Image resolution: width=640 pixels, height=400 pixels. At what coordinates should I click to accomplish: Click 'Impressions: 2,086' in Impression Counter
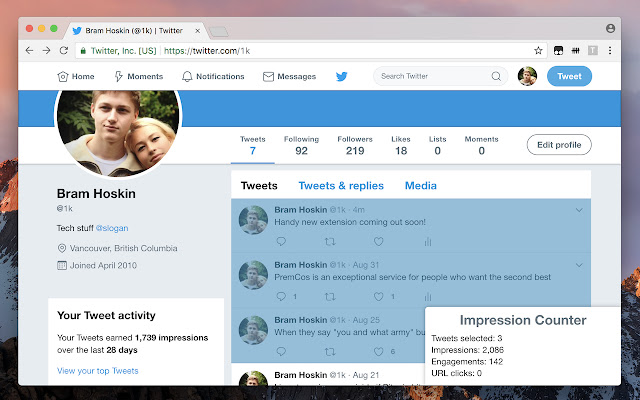(x=467, y=350)
